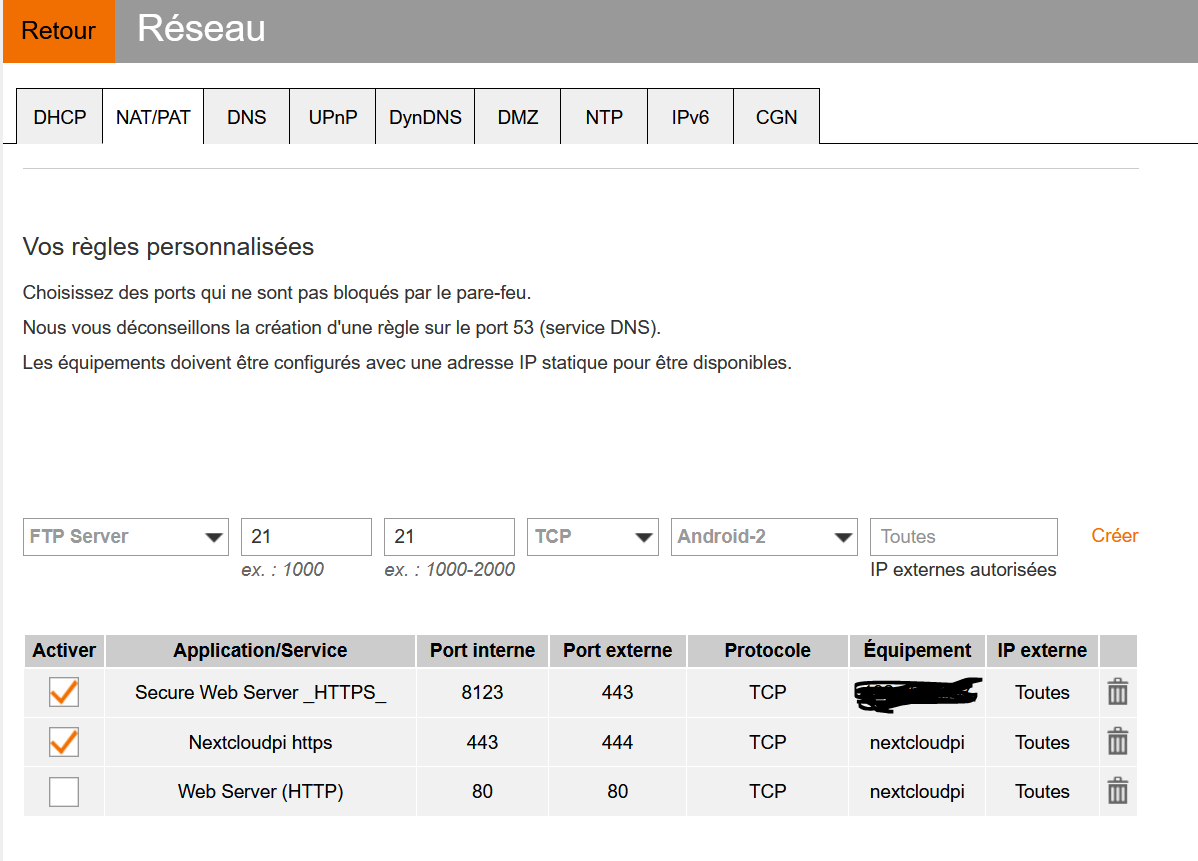Click trash icon for Nextcloudpi https rule
Image resolution: width=1198 pixels, height=861 pixels.
click(1118, 742)
